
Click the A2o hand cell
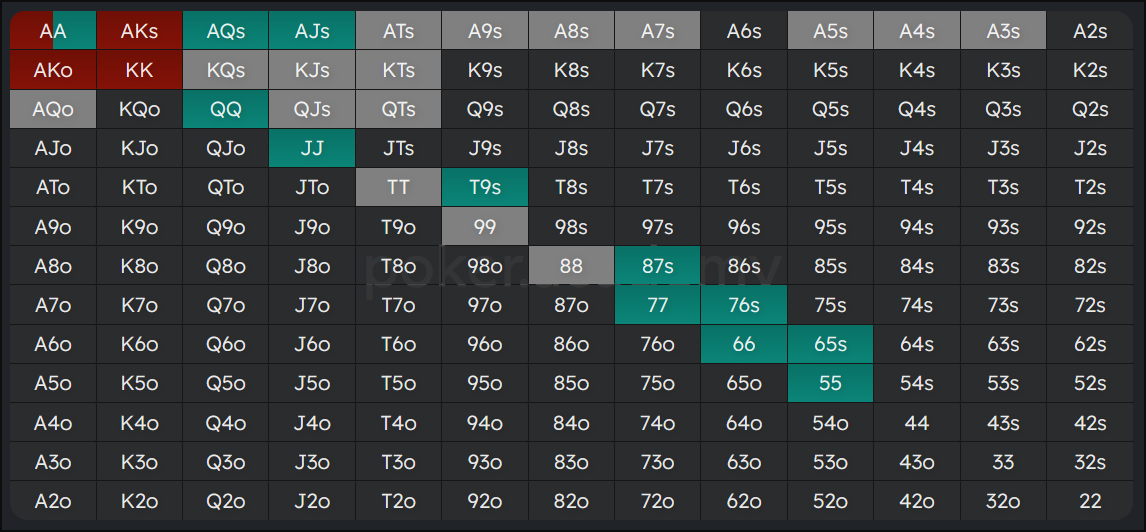[x=53, y=501]
